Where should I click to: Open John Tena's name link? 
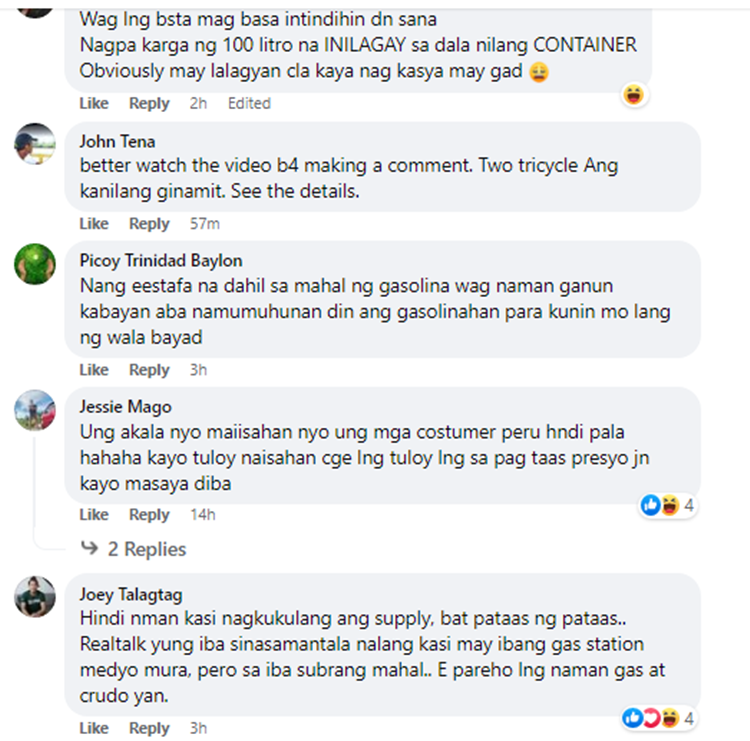pos(117,142)
